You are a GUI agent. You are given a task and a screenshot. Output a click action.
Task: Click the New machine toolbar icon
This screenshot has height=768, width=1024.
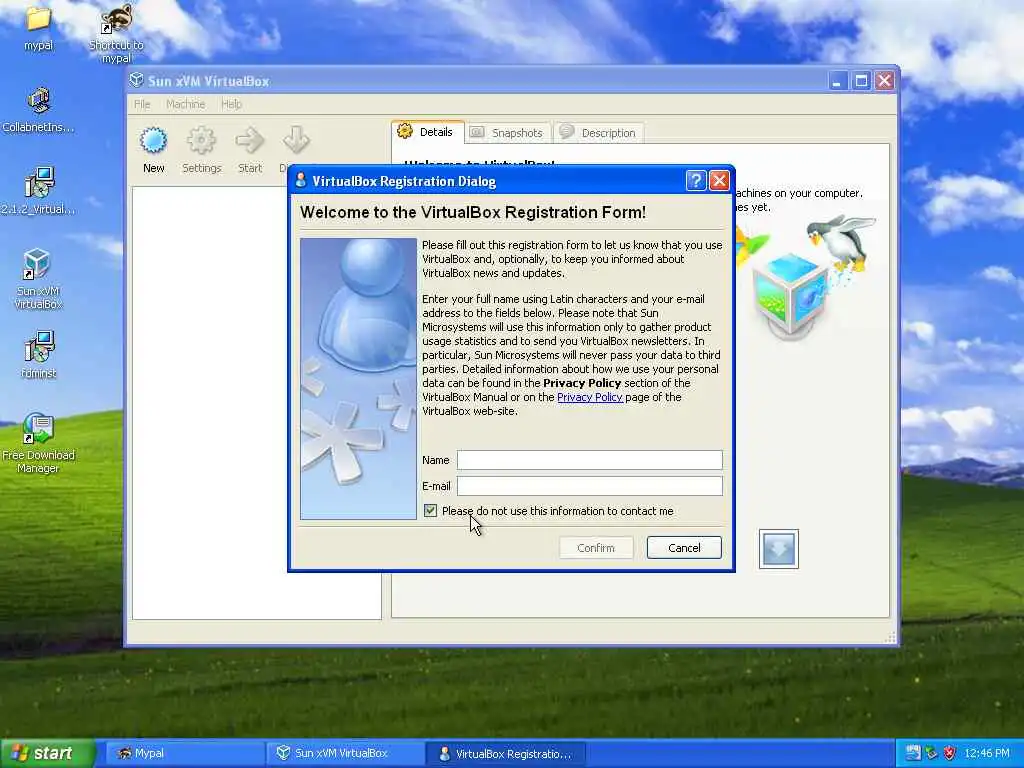click(153, 150)
